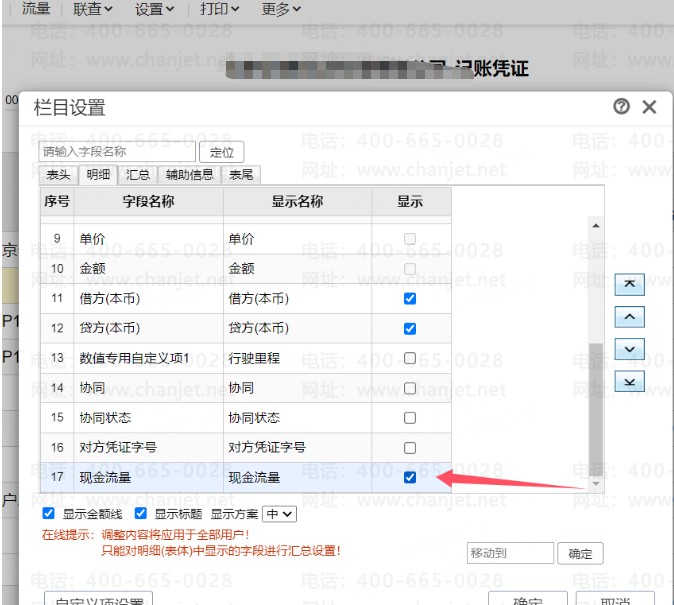The image size is (674, 605).
Task: Select the 对方凭证字号 field name cell
Action: (148, 448)
